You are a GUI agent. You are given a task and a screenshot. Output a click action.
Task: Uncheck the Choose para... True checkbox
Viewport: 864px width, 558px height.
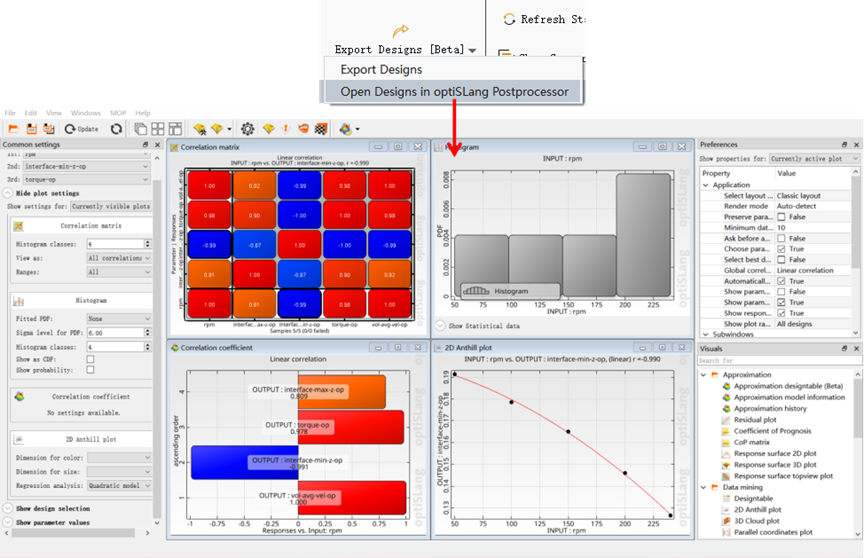pyautogui.click(x=781, y=249)
